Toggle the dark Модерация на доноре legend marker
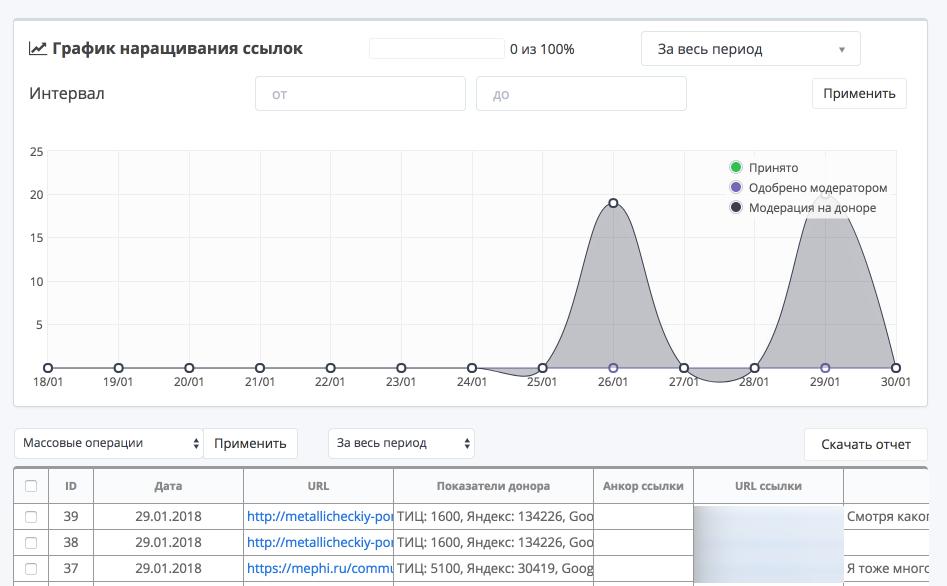Image resolution: width=947 pixels, height=586 pixels. (x=736, y=208)
